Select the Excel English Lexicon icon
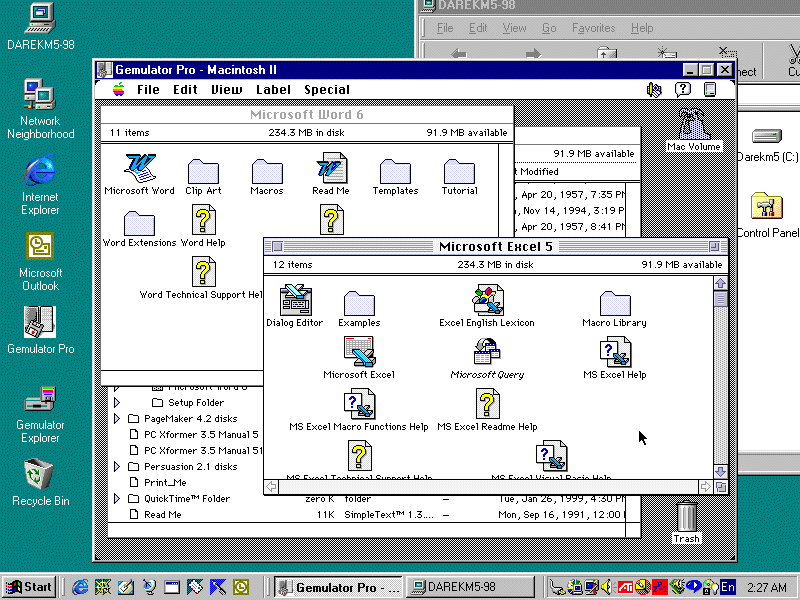The image size is (800, 600). [487, 301]
